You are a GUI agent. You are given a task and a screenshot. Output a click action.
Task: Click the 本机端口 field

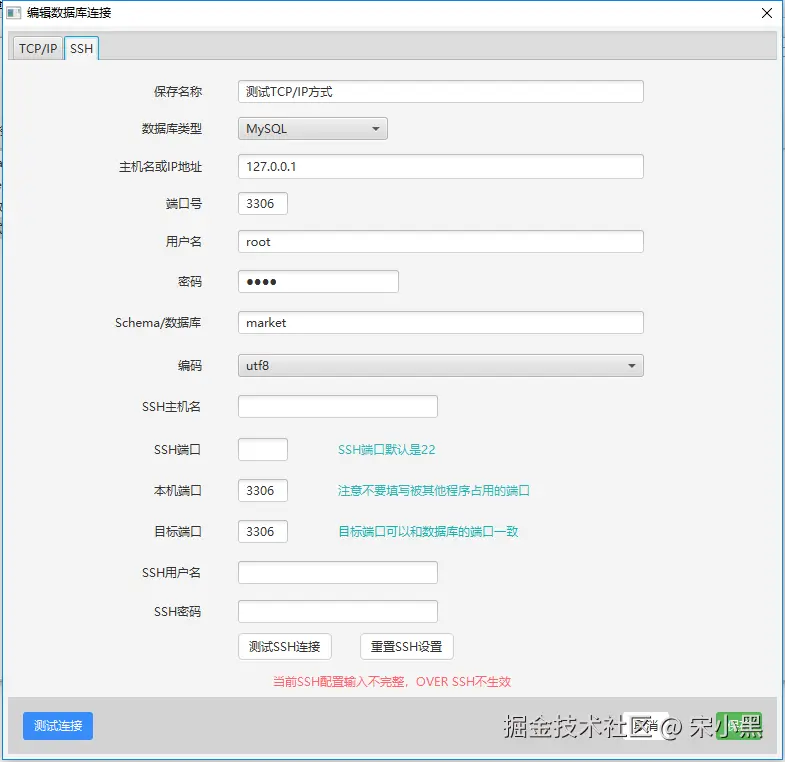[262, 491]
